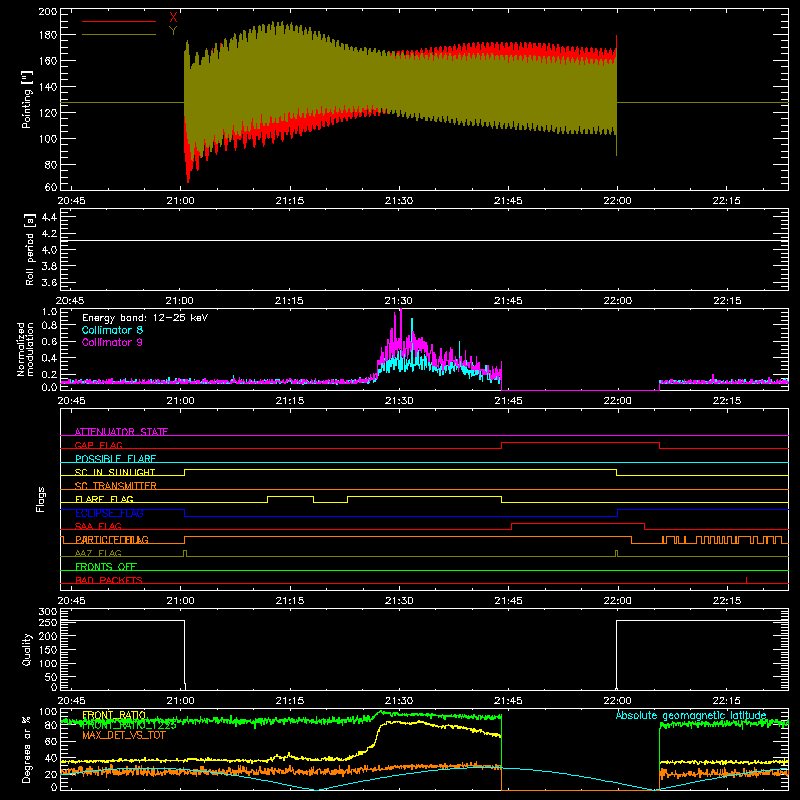Screen dimensions: 800x800
Task: Click the Flags axis title
Action: [41, 499]
